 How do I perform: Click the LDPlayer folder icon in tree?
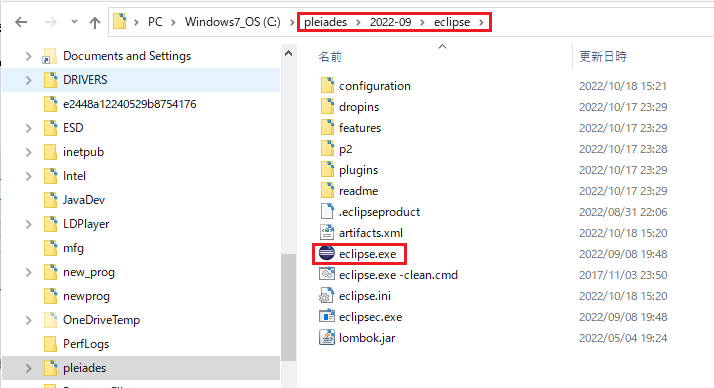tap(51, 224)
